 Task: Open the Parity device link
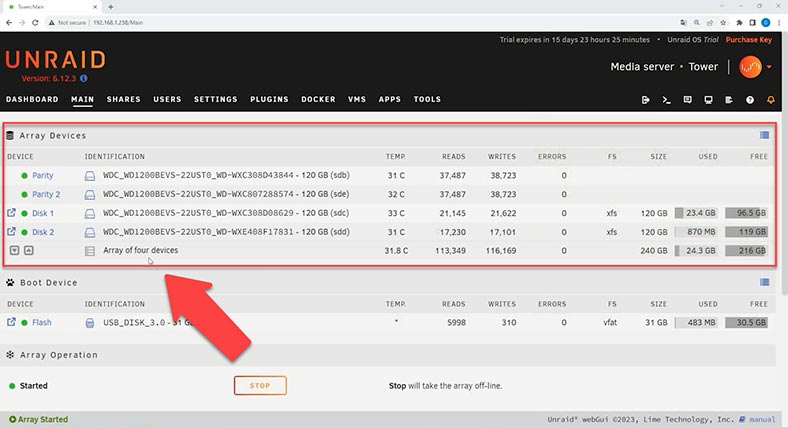point(43,175)
